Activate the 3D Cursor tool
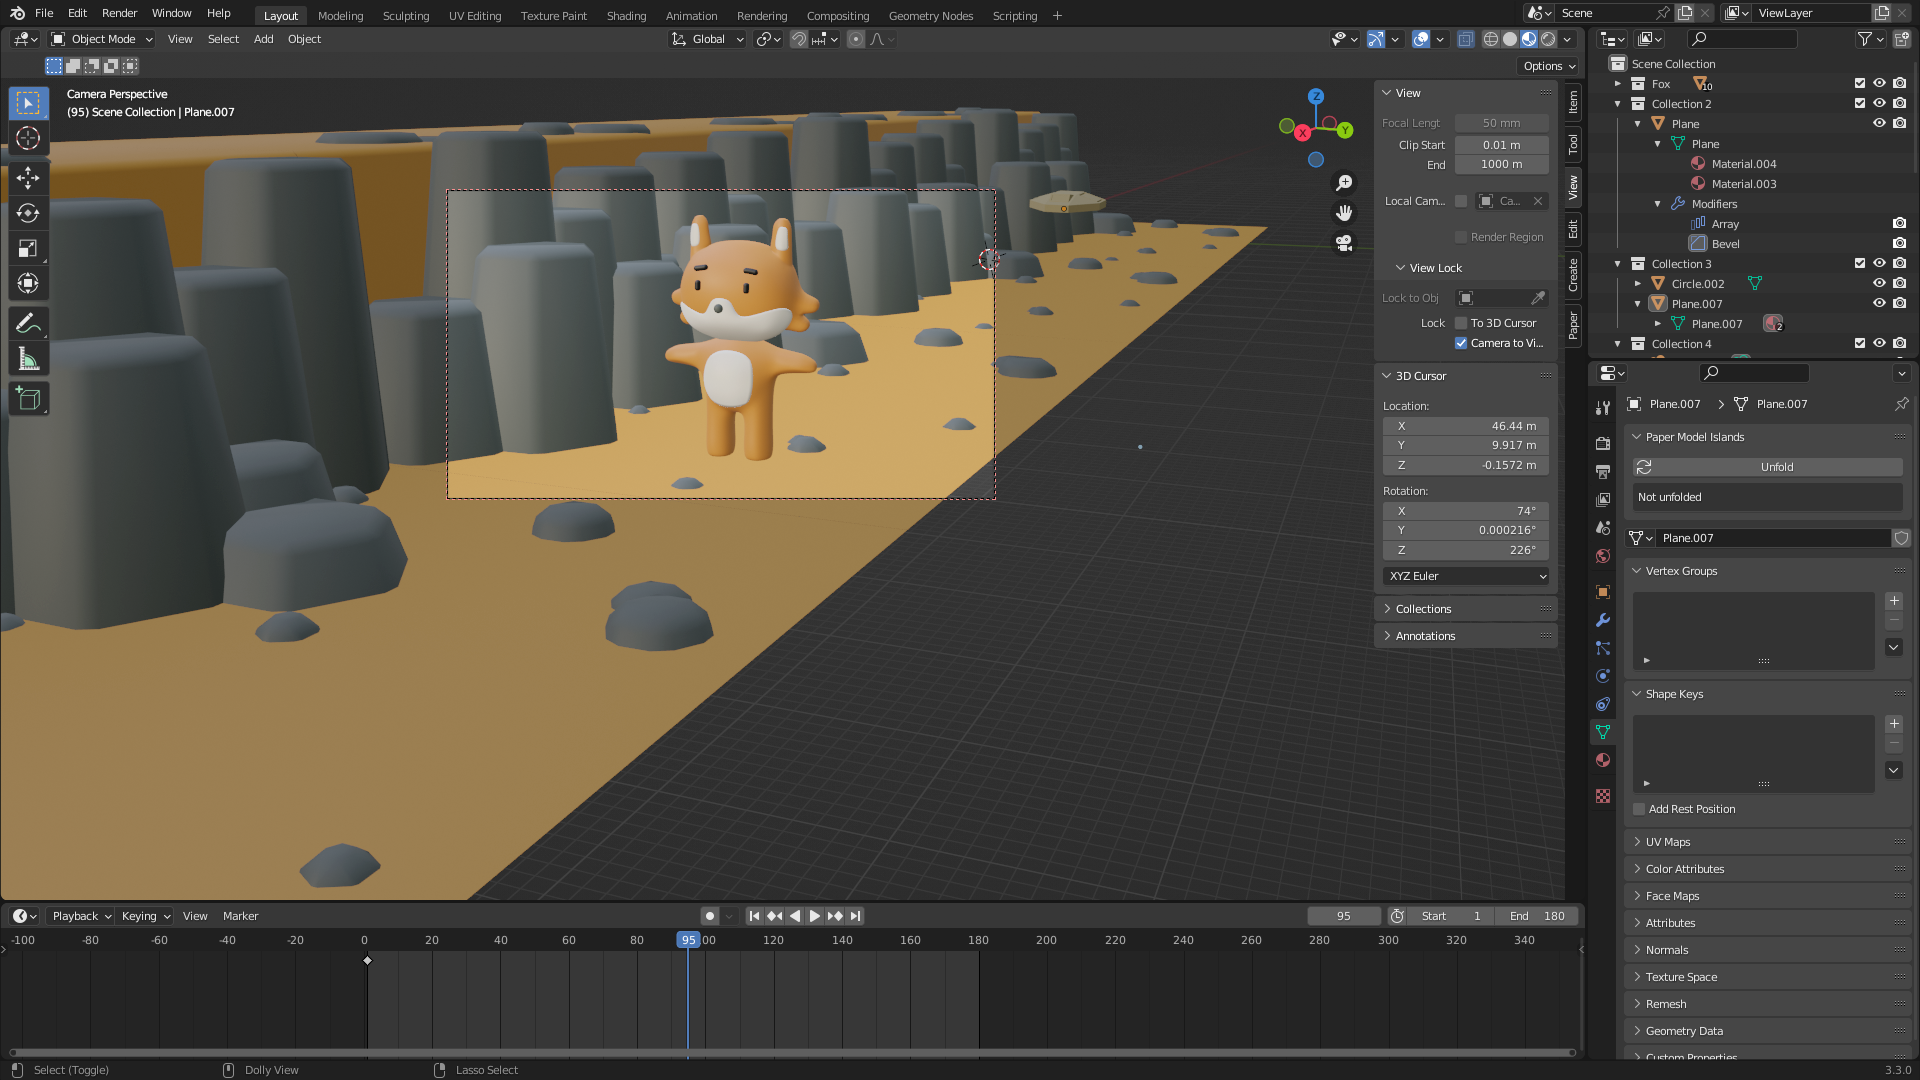This screenshot has width=1920, height=1080. click(x=28, y=138)
